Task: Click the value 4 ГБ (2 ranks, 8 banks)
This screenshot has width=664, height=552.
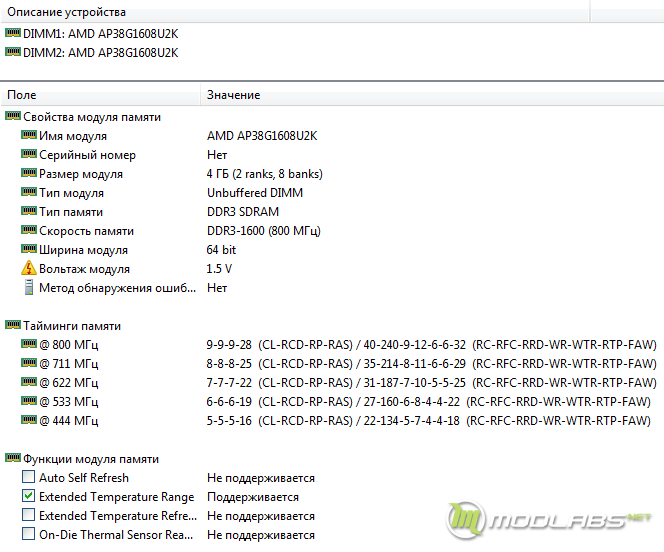Action: coord(265,174)
